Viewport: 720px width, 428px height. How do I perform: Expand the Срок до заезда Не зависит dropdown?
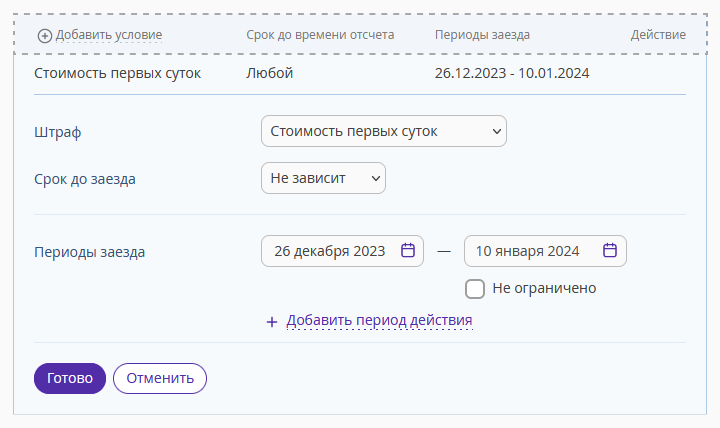pos(323,178)
